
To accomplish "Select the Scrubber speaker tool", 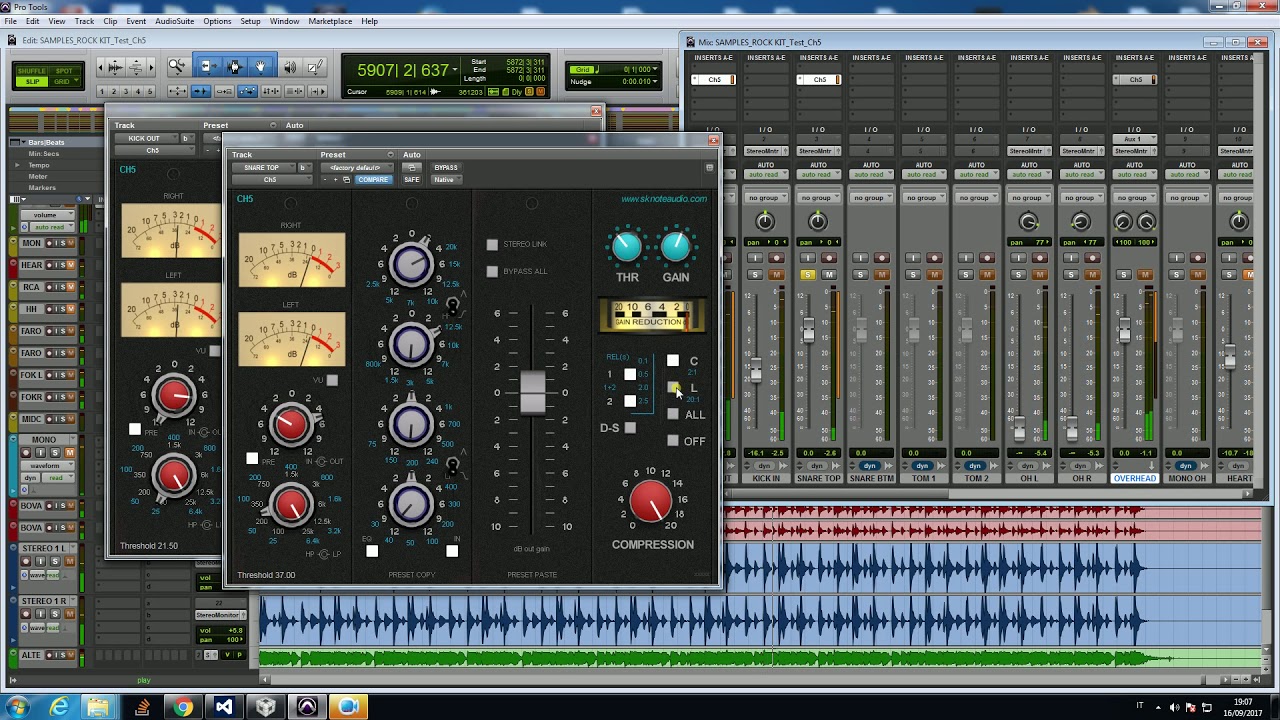I will [290, 67].
